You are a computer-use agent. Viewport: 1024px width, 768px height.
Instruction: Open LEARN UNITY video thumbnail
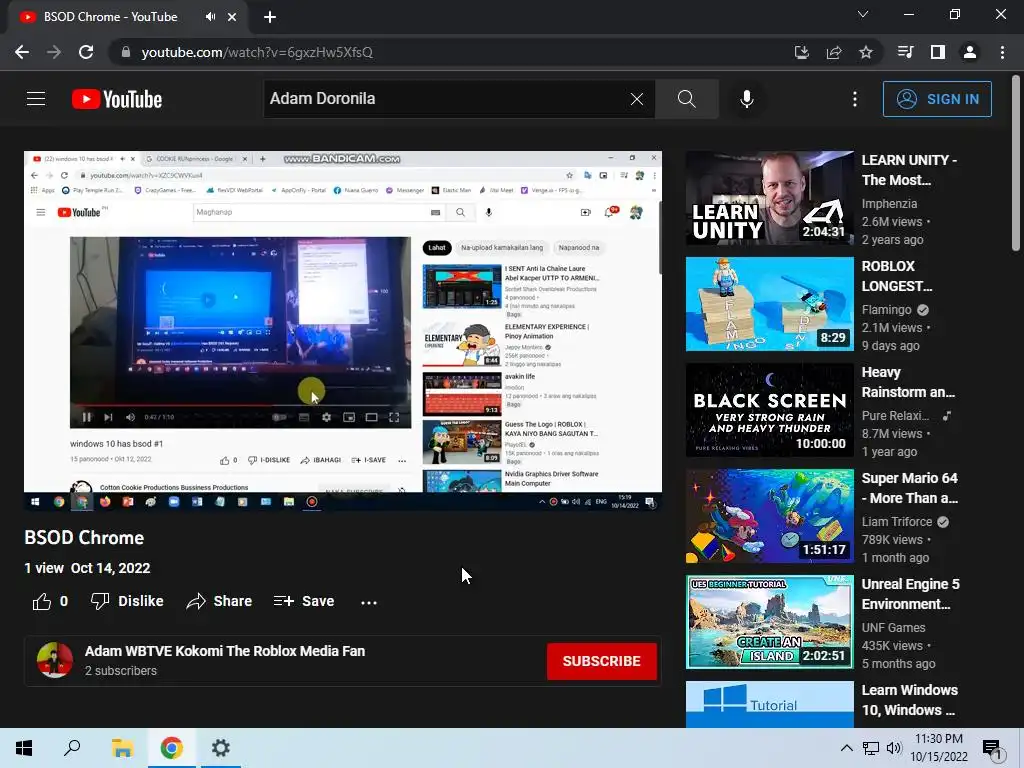pos(769,198)
